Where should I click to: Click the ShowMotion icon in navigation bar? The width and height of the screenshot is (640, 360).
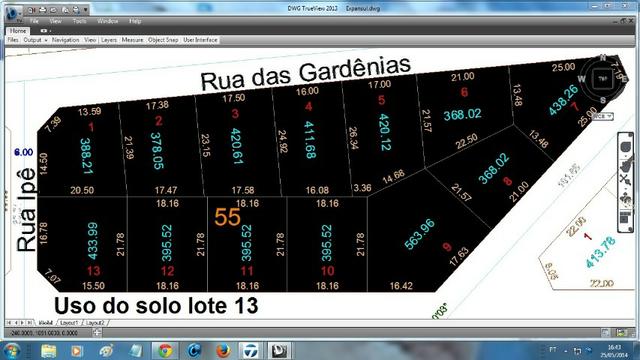625,217
